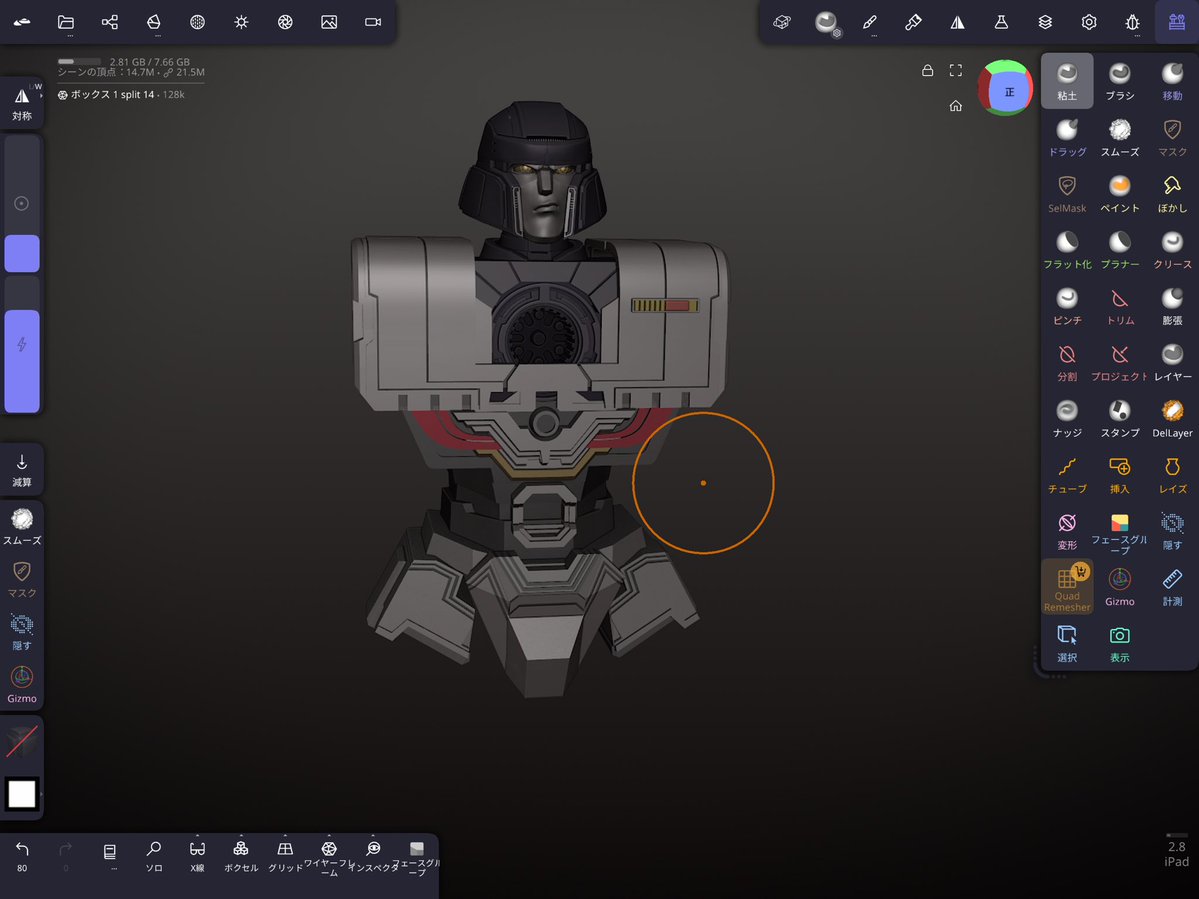This screenshot has width=1199, height=899.
Task: Toggle インスペクタ in bottom bar
Action: click(373, 857)
